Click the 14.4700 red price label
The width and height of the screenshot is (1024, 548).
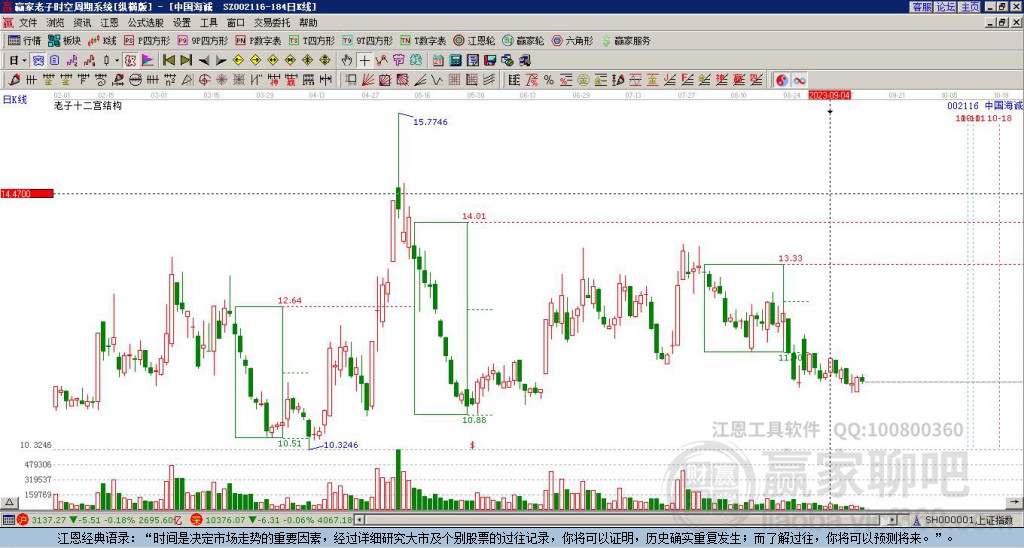coord(27,194)
